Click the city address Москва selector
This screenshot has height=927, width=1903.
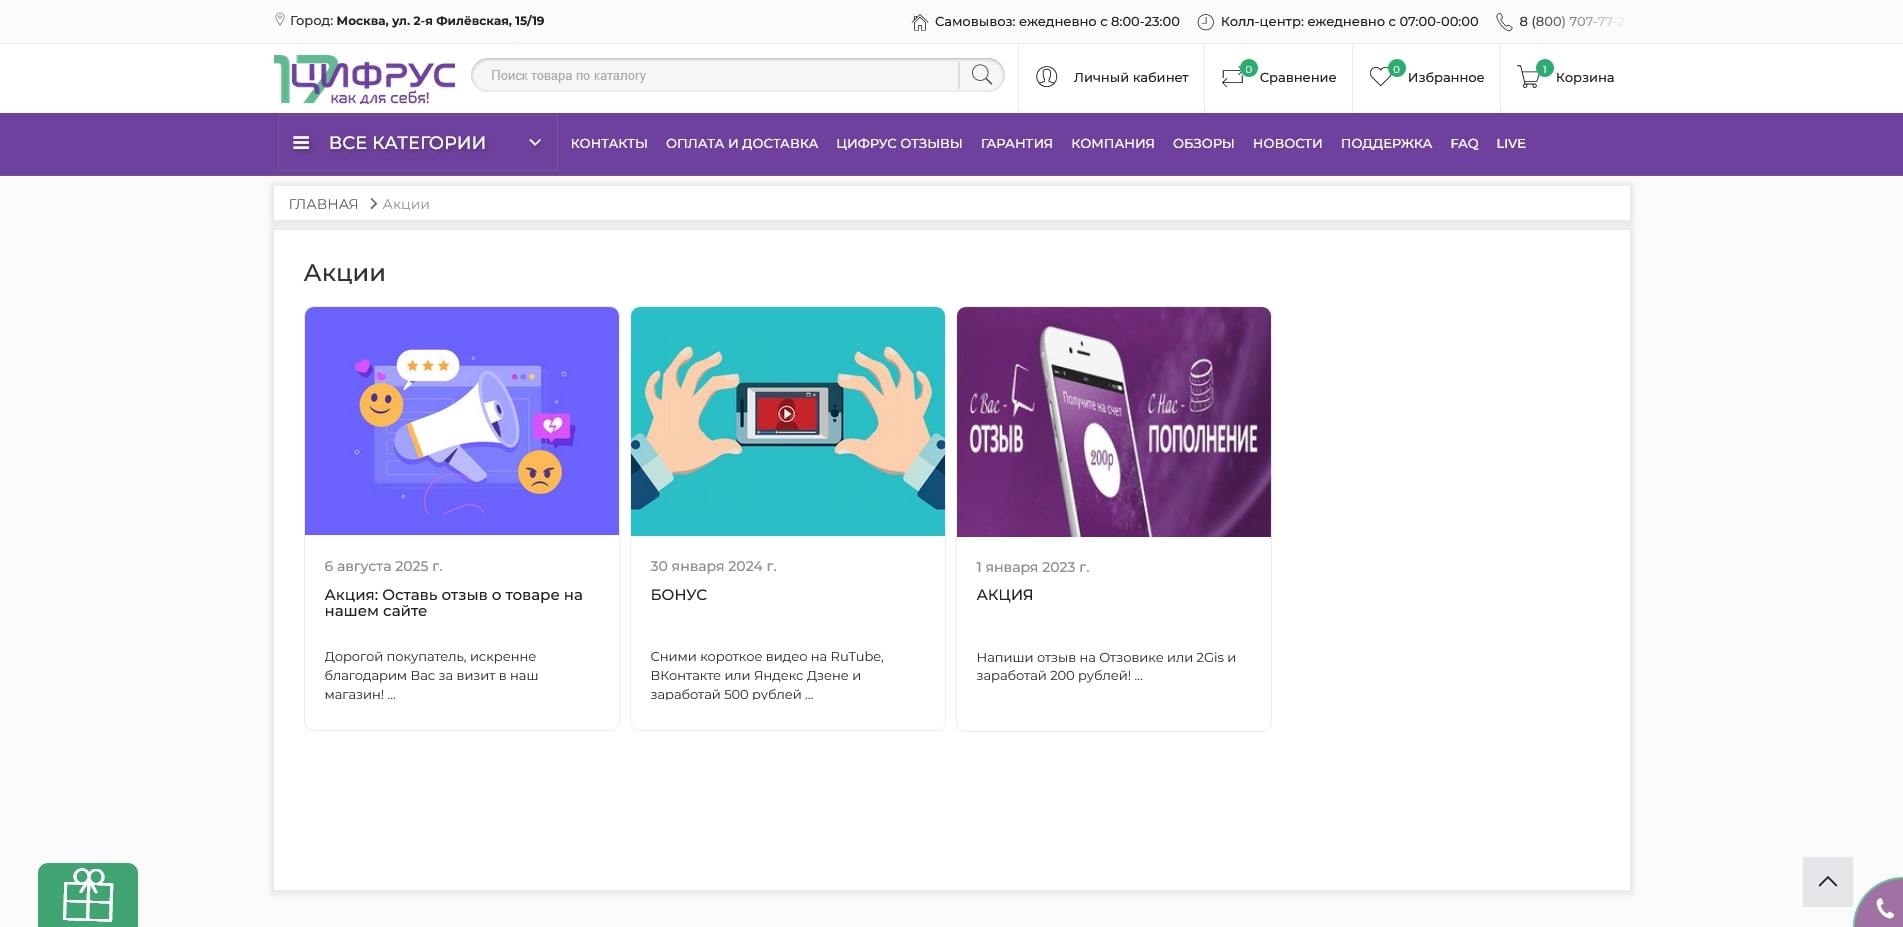(440, 21)
